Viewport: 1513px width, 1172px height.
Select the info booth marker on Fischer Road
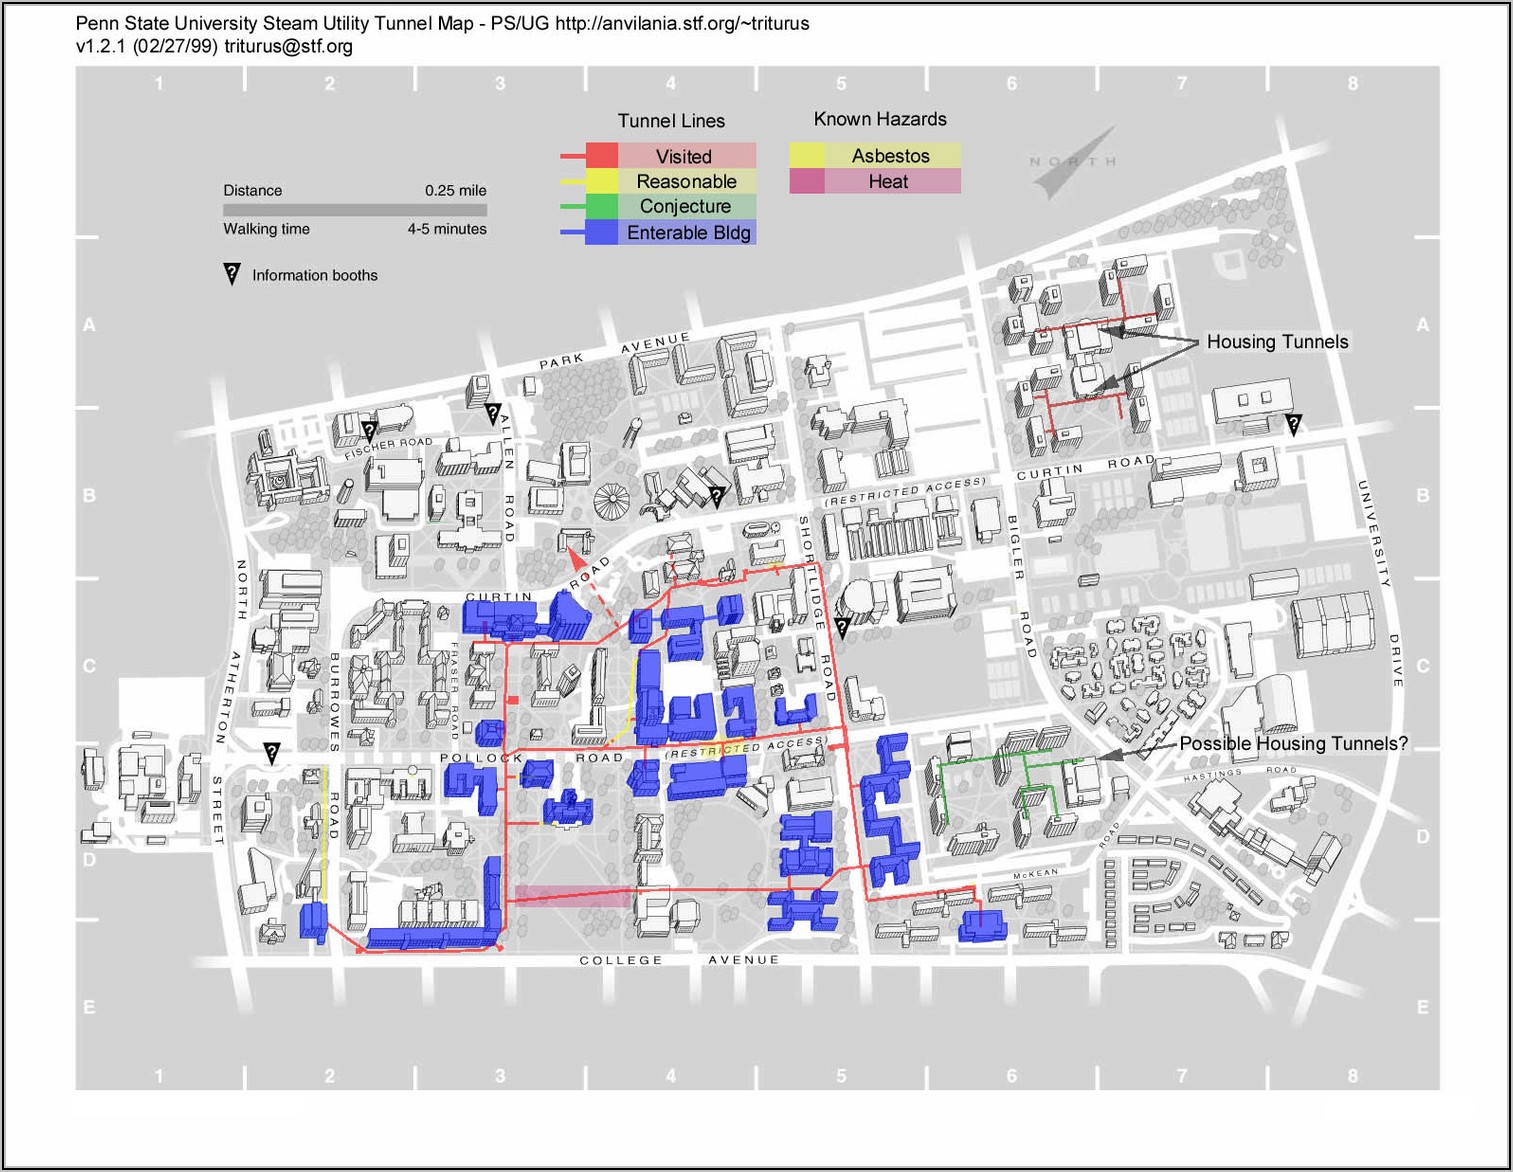(x=369, y=432)
